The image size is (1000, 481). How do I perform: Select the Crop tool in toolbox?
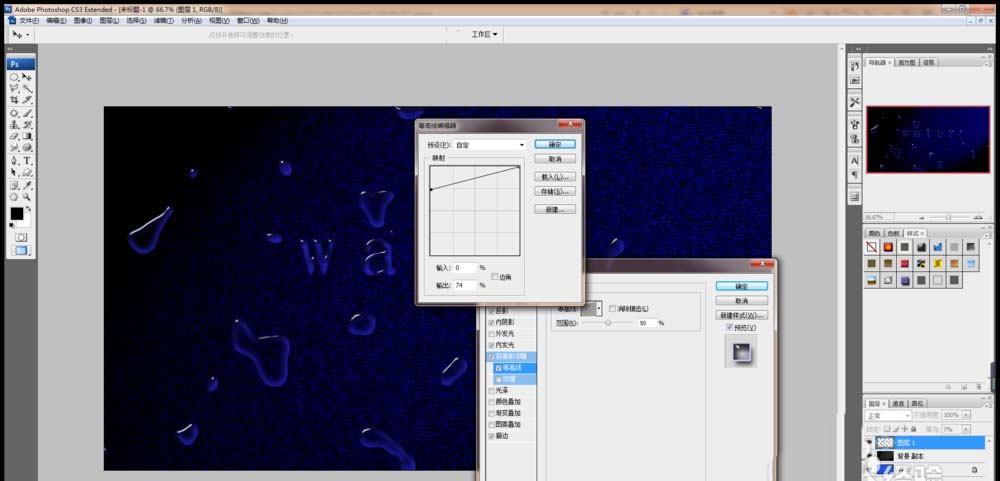[14, 100]
